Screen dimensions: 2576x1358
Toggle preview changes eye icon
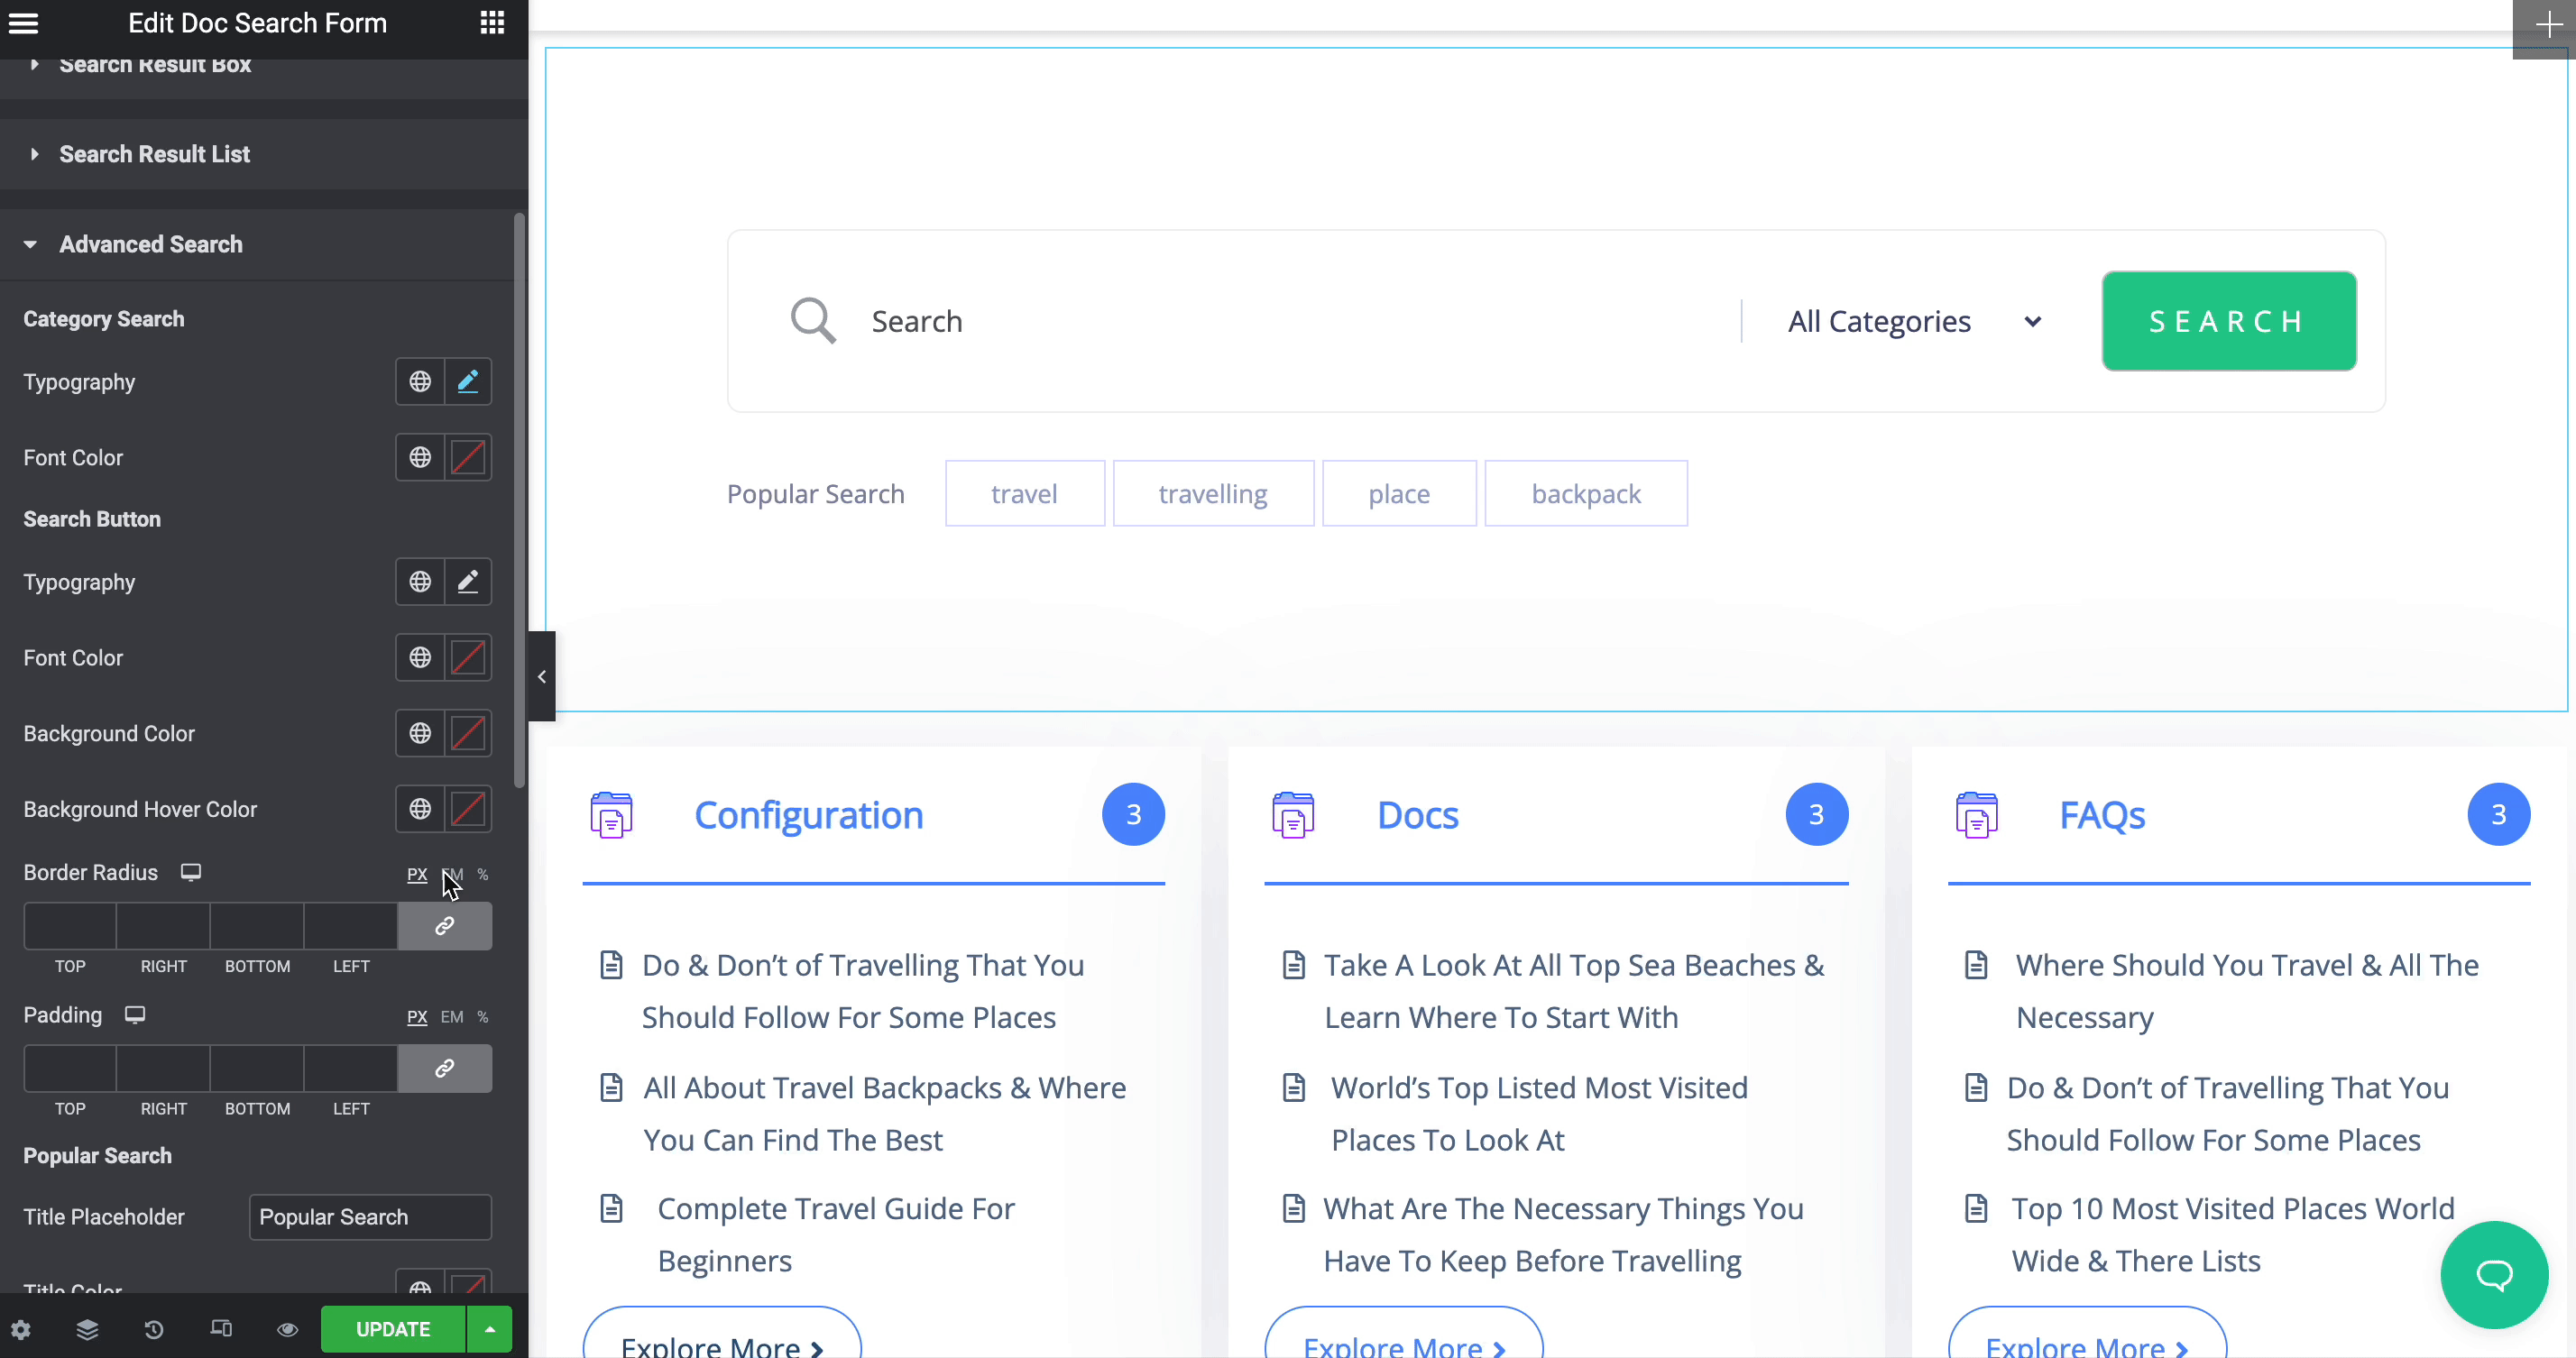click(287, 1329)
